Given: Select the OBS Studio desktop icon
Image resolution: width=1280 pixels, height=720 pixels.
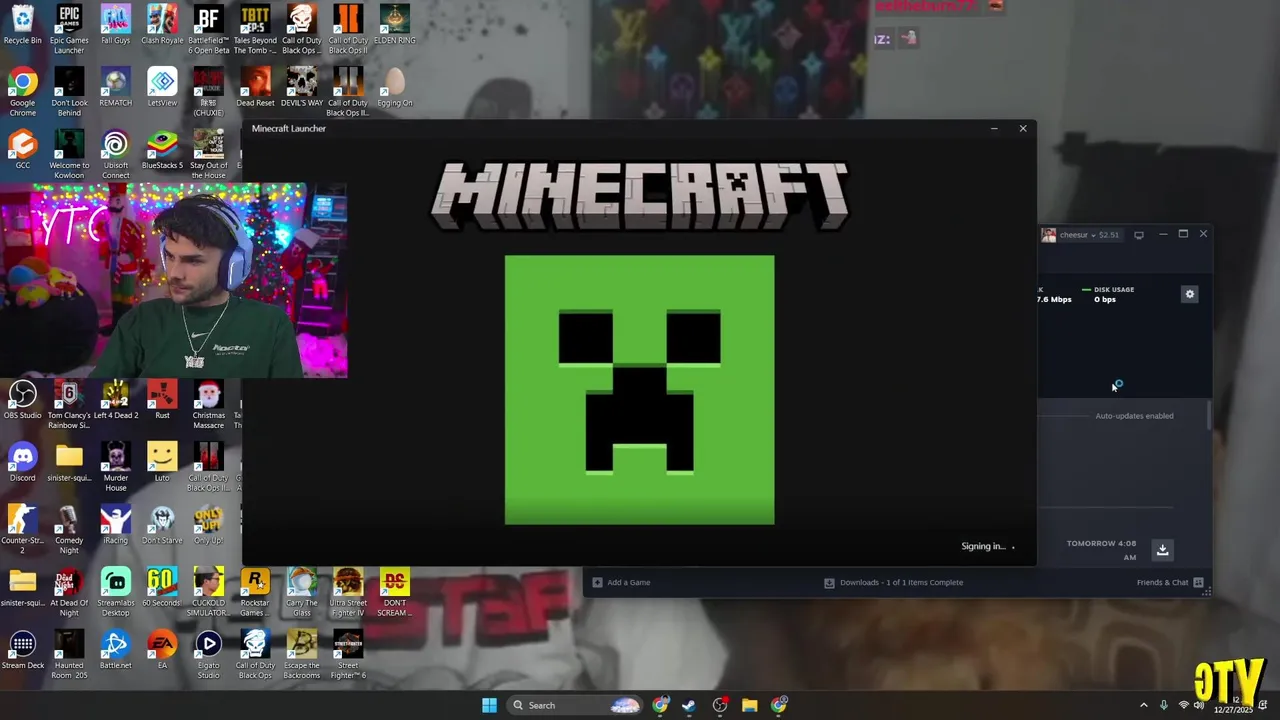Looking at the screenshot, I should point(22,400).
